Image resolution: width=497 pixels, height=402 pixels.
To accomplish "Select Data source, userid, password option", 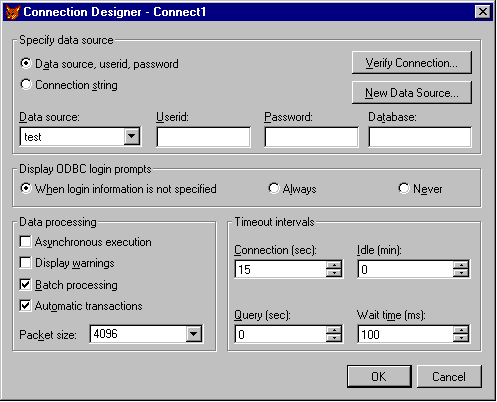I will coord(26,63).
